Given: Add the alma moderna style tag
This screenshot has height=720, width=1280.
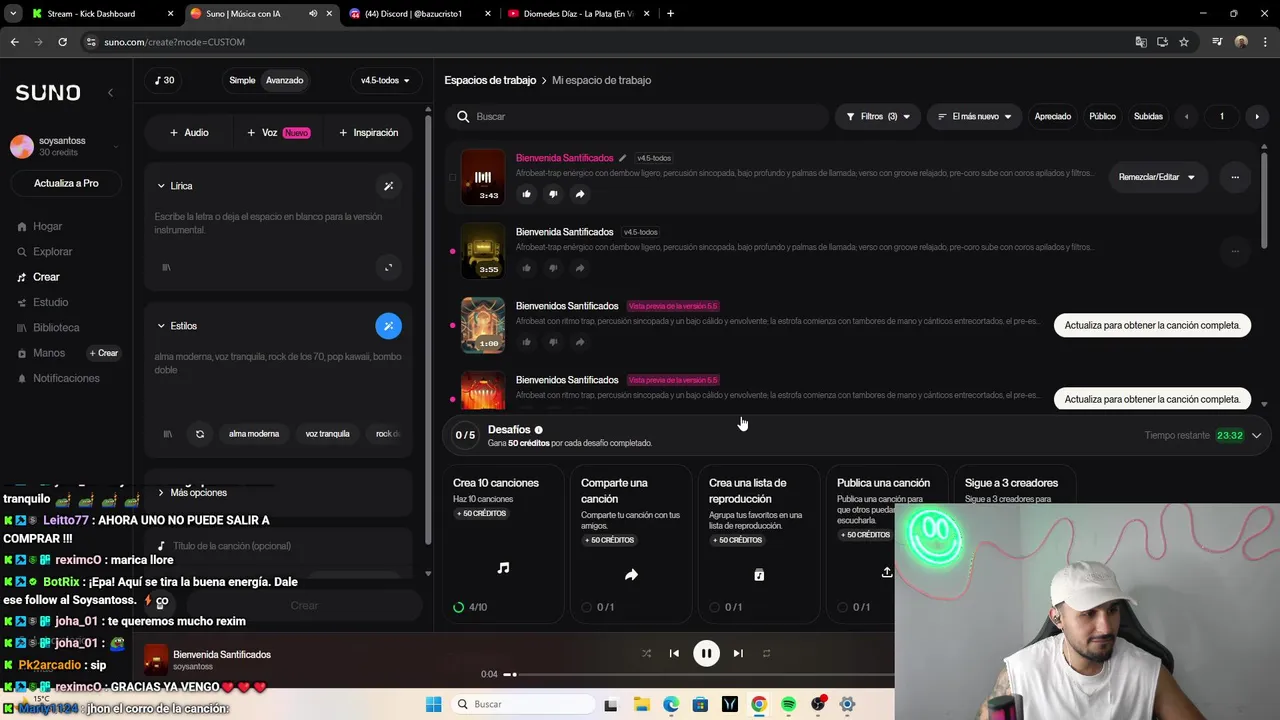Looking at the screenshot, I should tap(254, 434).
